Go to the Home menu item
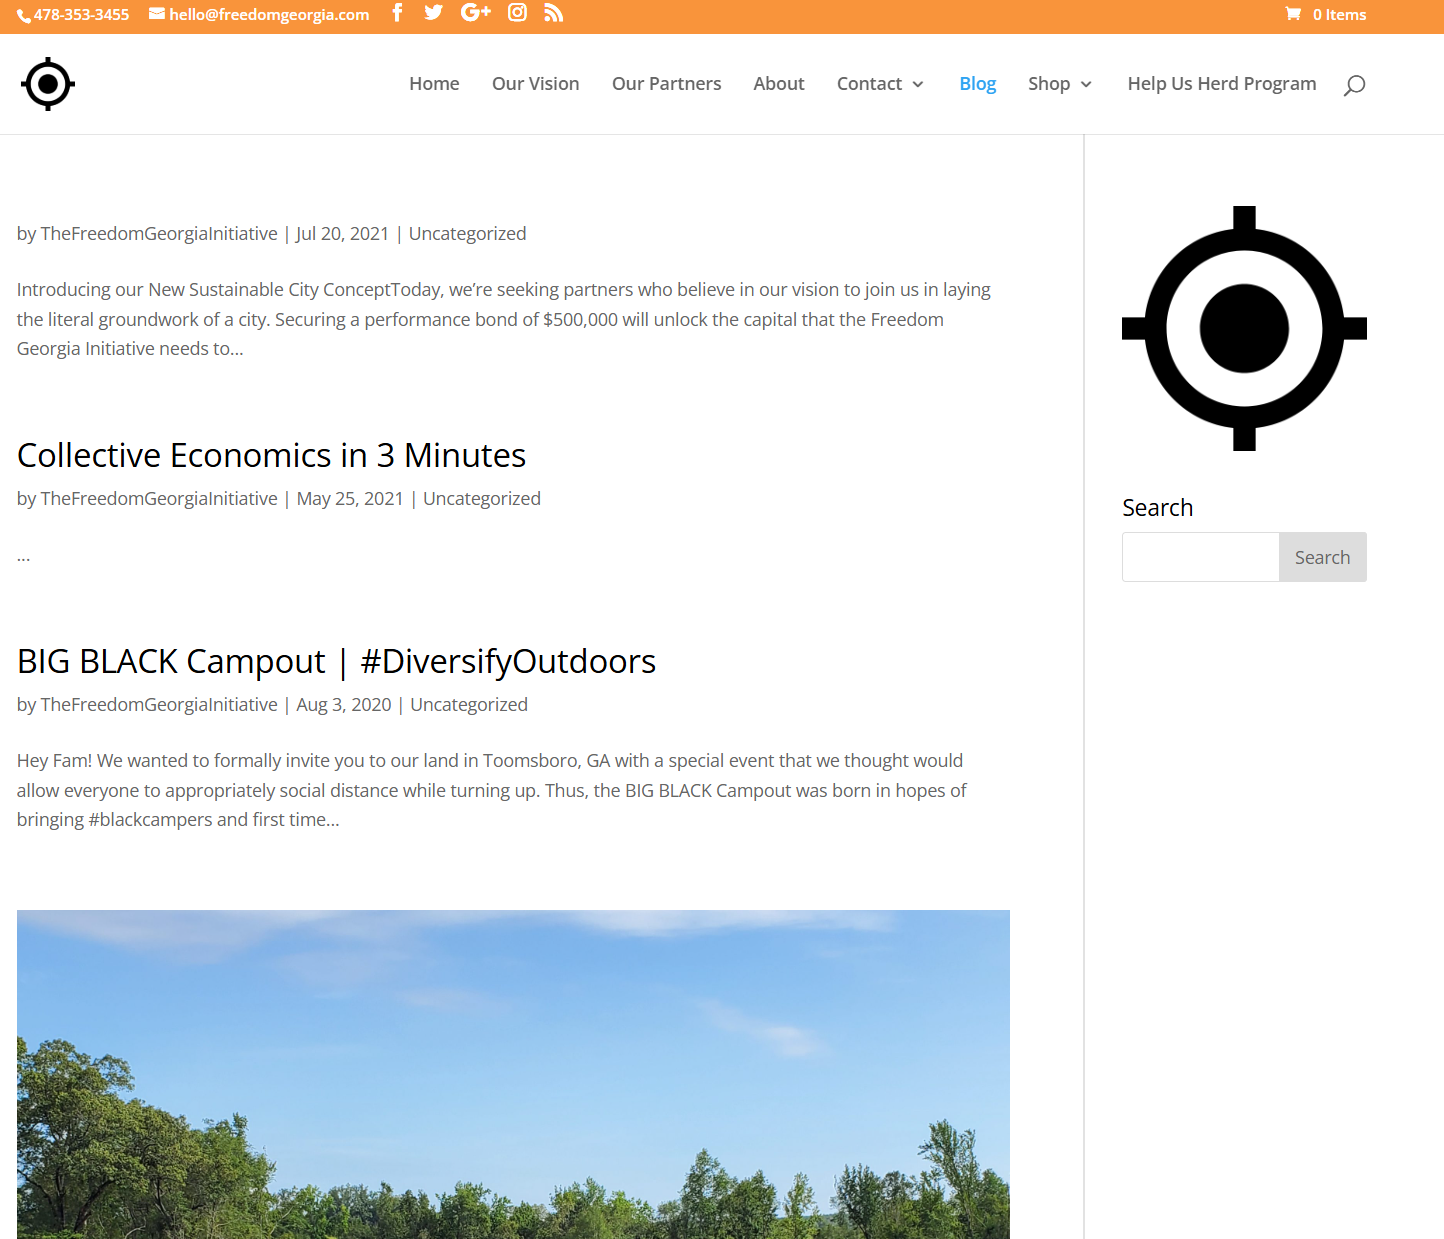1444x1239 pixels. coord(434,84)
